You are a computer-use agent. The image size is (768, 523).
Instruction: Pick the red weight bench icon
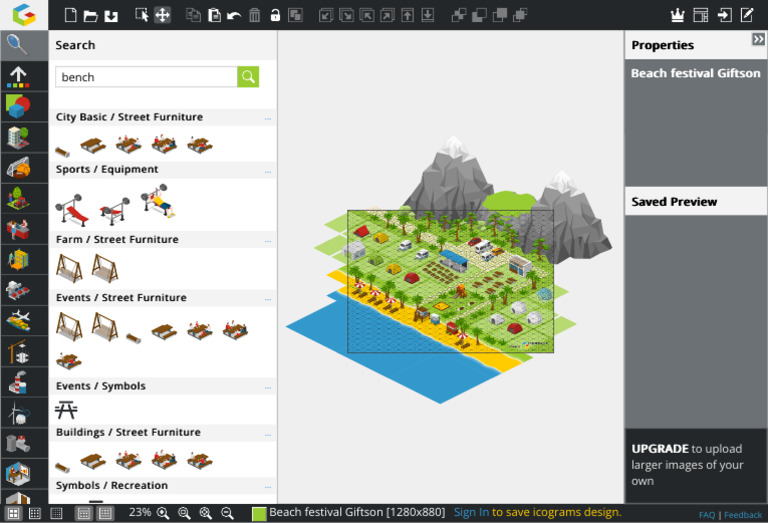coord(72,210)
